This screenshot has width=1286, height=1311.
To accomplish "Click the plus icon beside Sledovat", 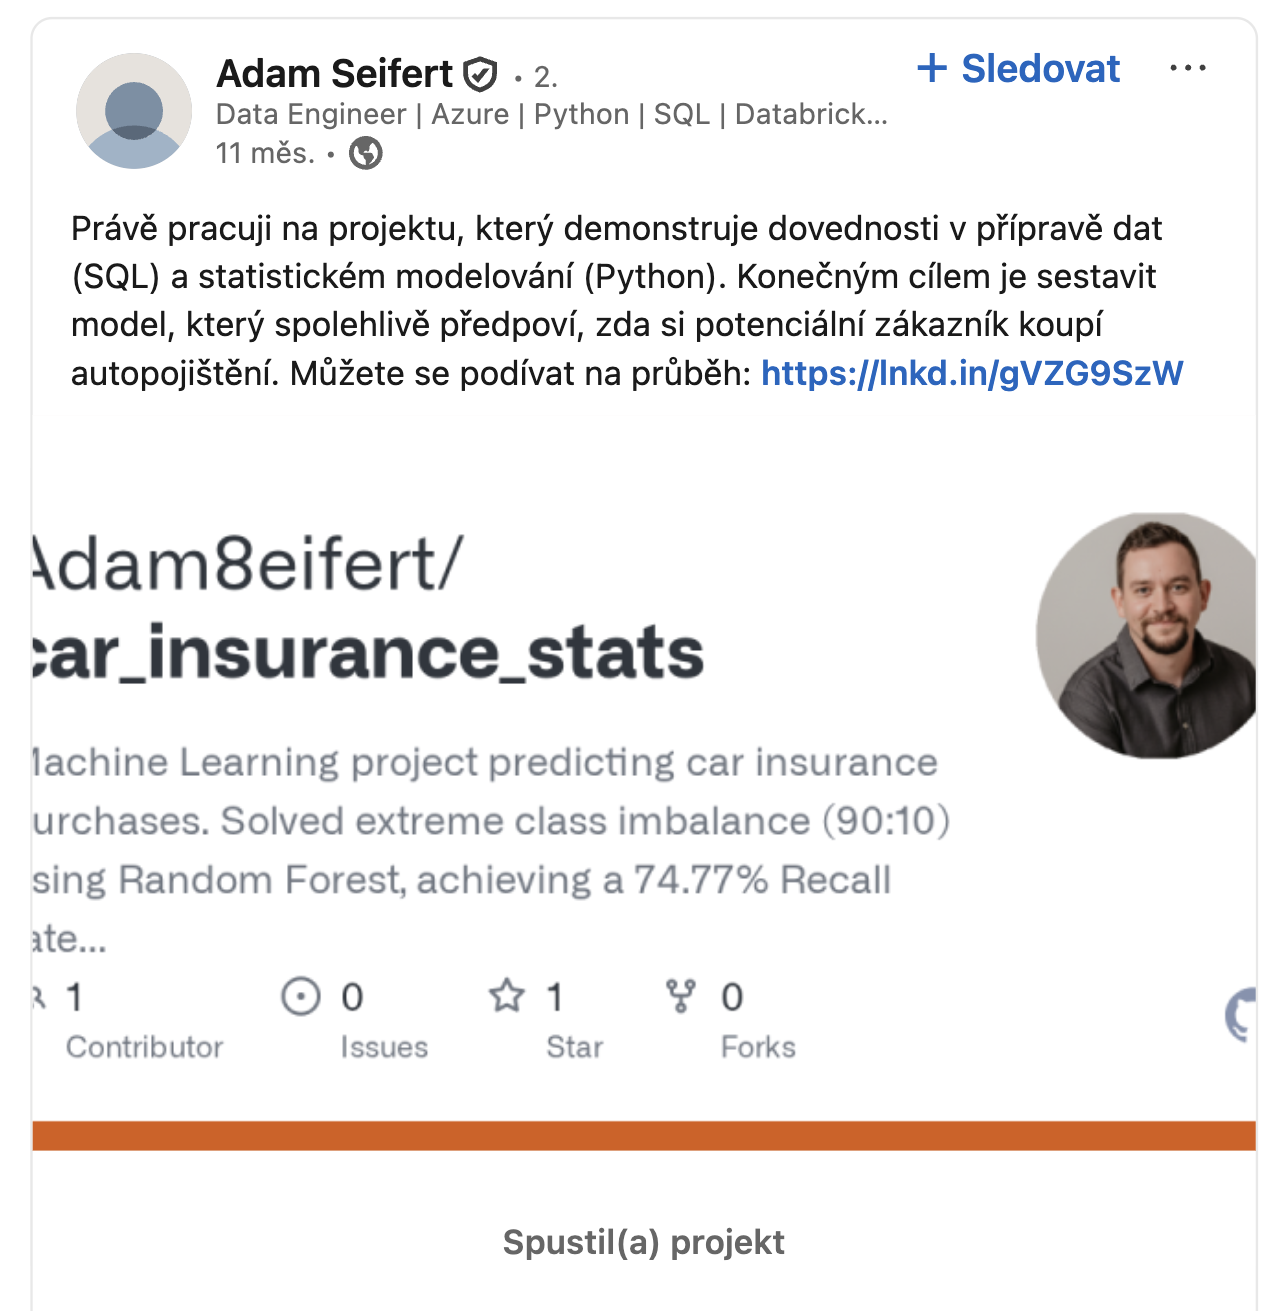I will [932, 68].
